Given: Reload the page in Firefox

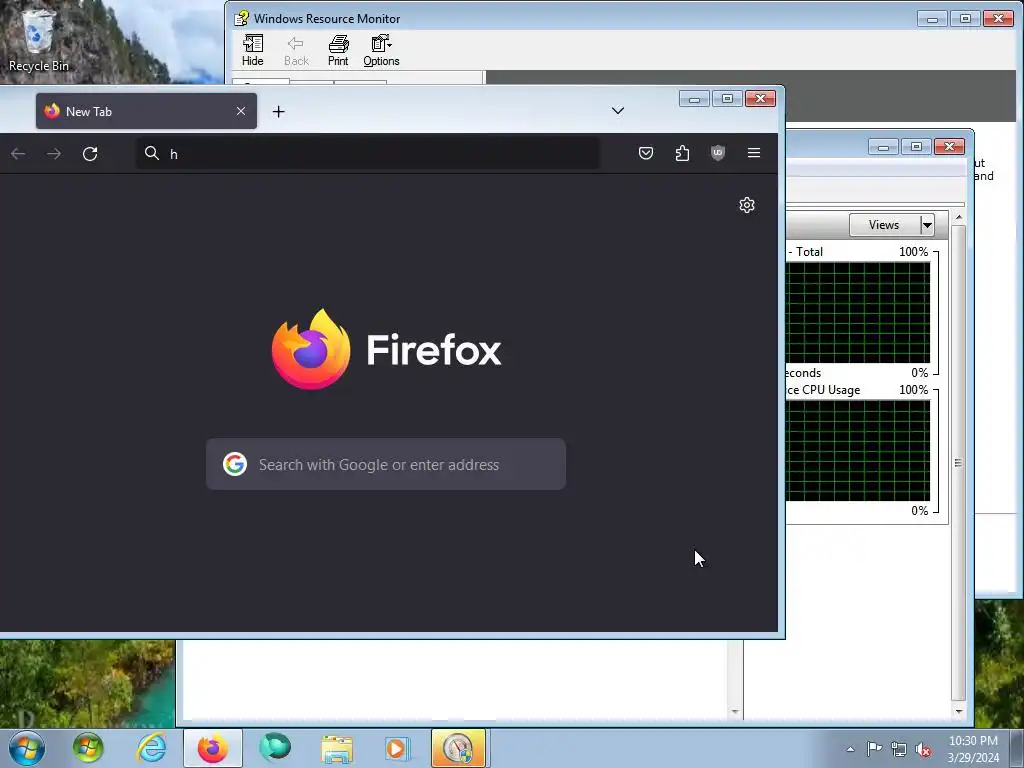Looking at the screenshot, I should pos(90,153).
